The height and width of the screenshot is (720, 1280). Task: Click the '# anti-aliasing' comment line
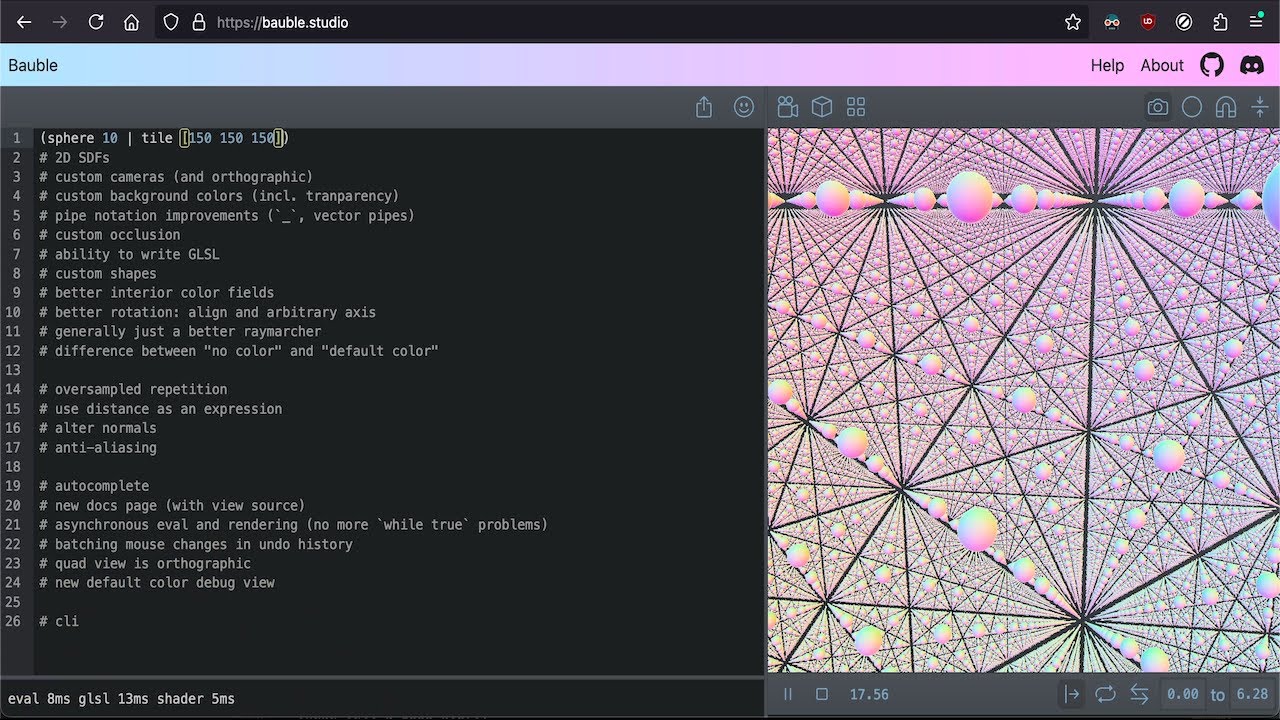pyautogui.click(x=98, y=447)
